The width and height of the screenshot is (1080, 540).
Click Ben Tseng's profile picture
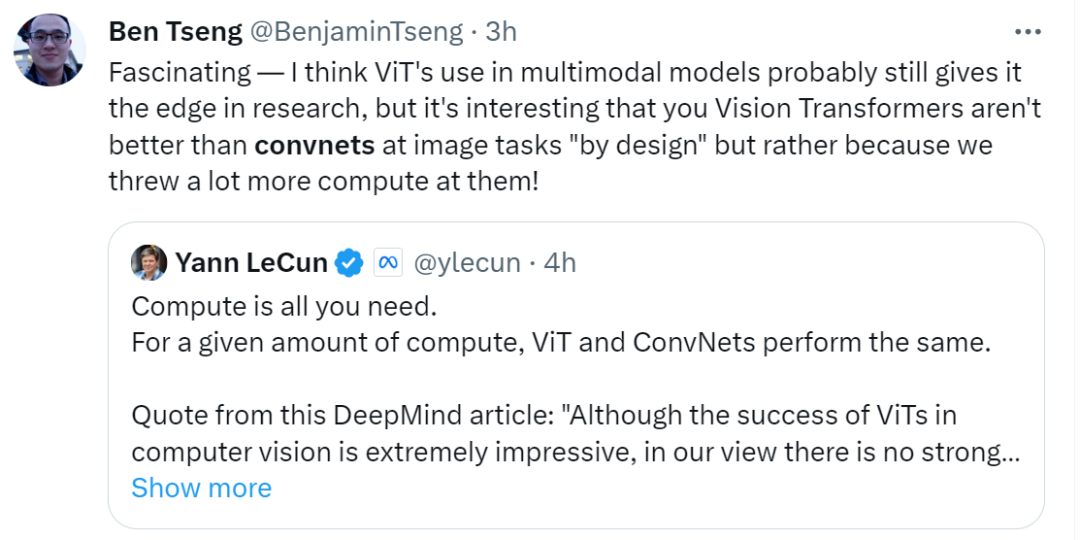pos(49,50)
